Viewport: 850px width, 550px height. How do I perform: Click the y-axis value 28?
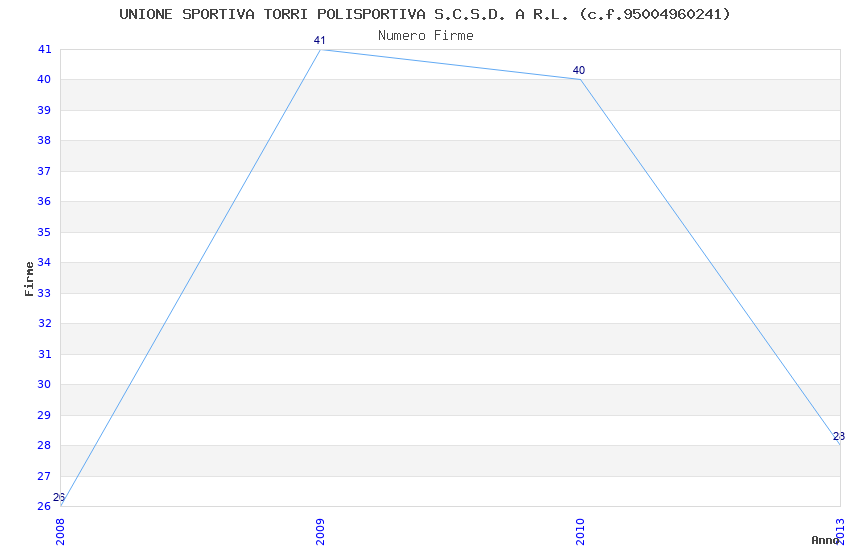(x=44, y=445)
